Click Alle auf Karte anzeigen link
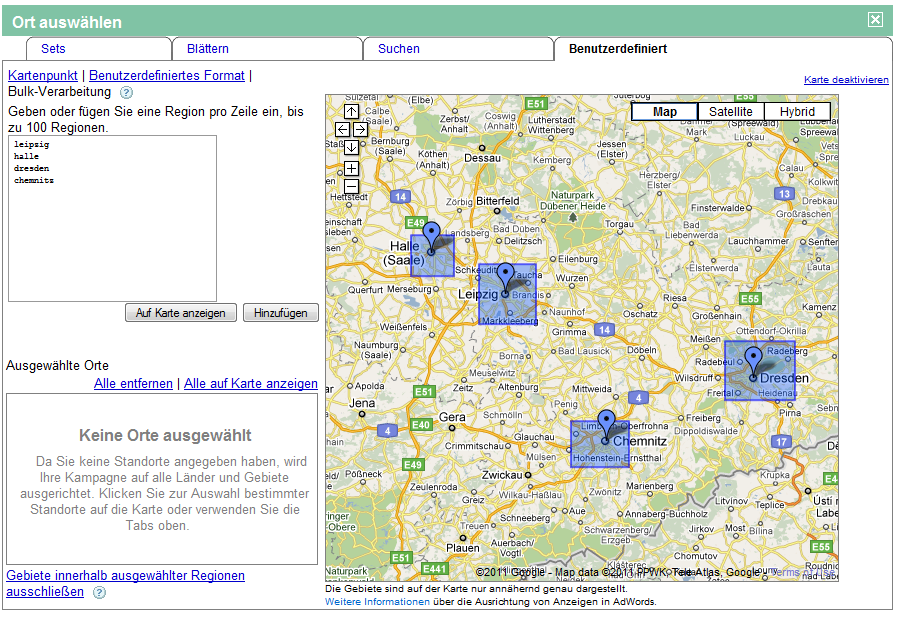The image size is (897, 621). 251,384
